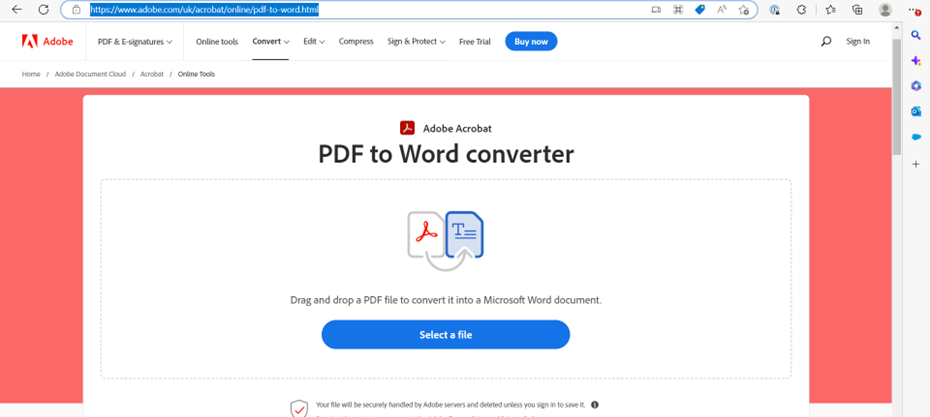
Task: Click the PDF to Word illustration in drop zone
Action: pos(445,240)
